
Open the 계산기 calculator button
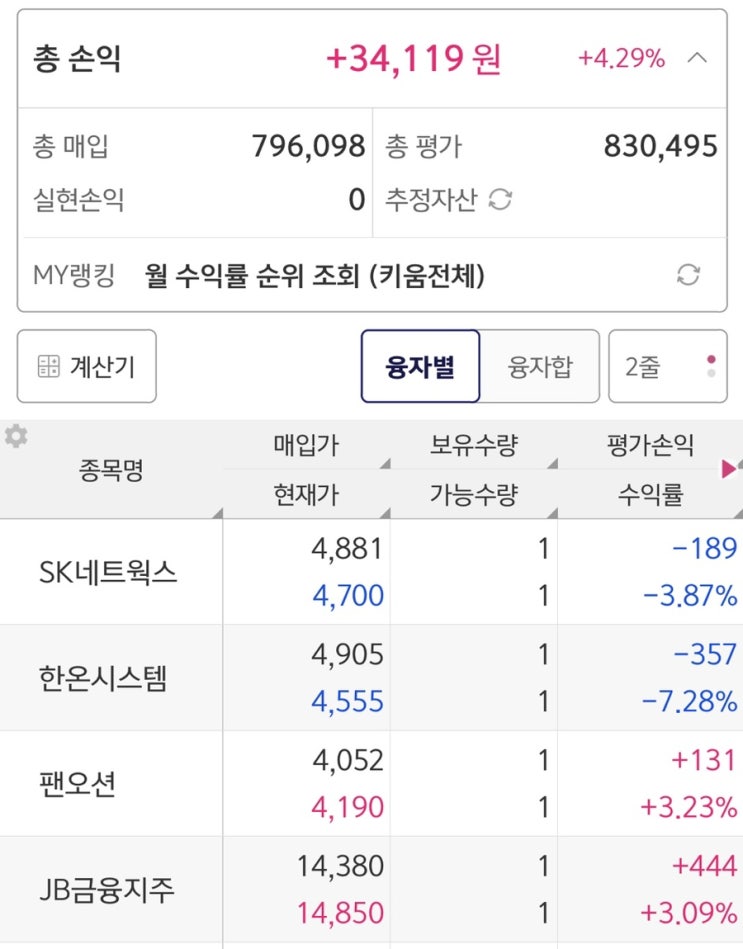[x=87, y=366]
